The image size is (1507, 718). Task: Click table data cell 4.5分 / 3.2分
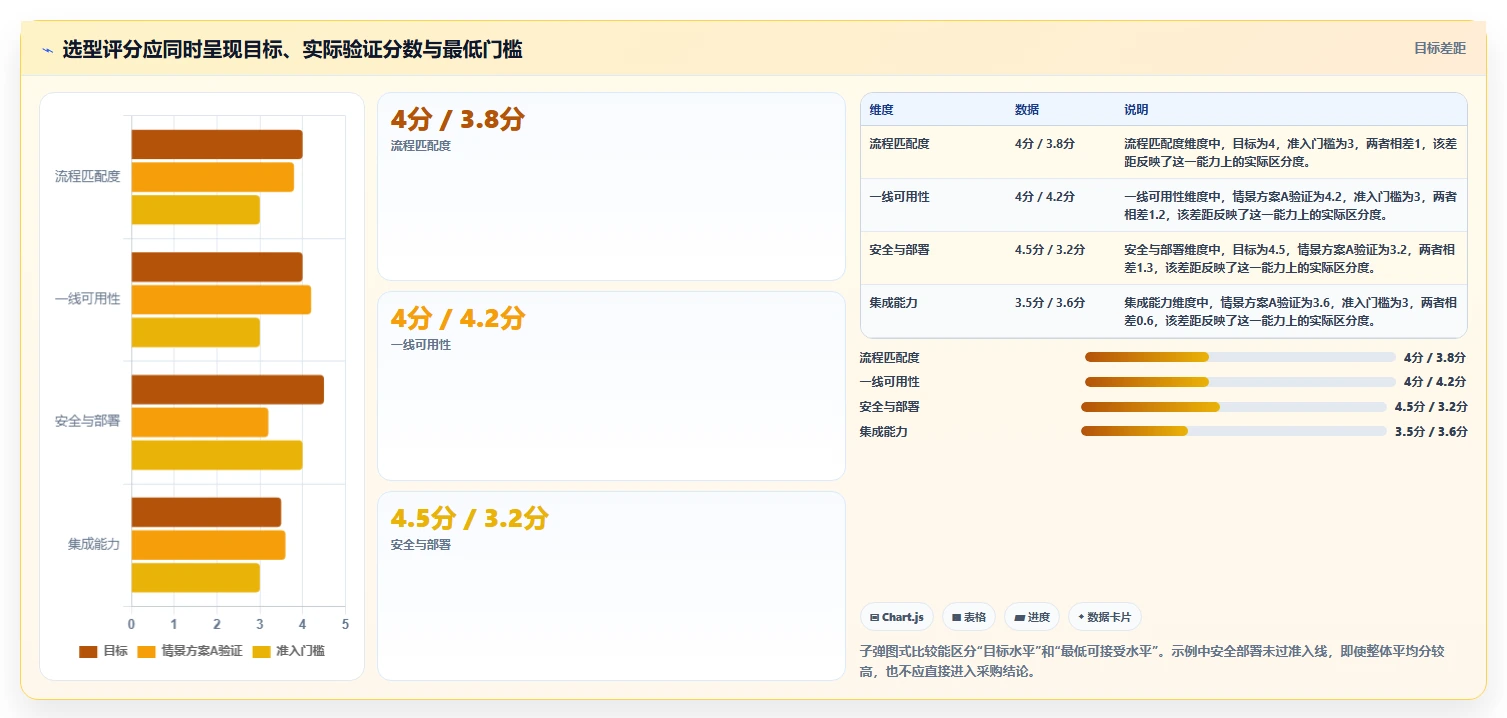[x=1050, y=250]
